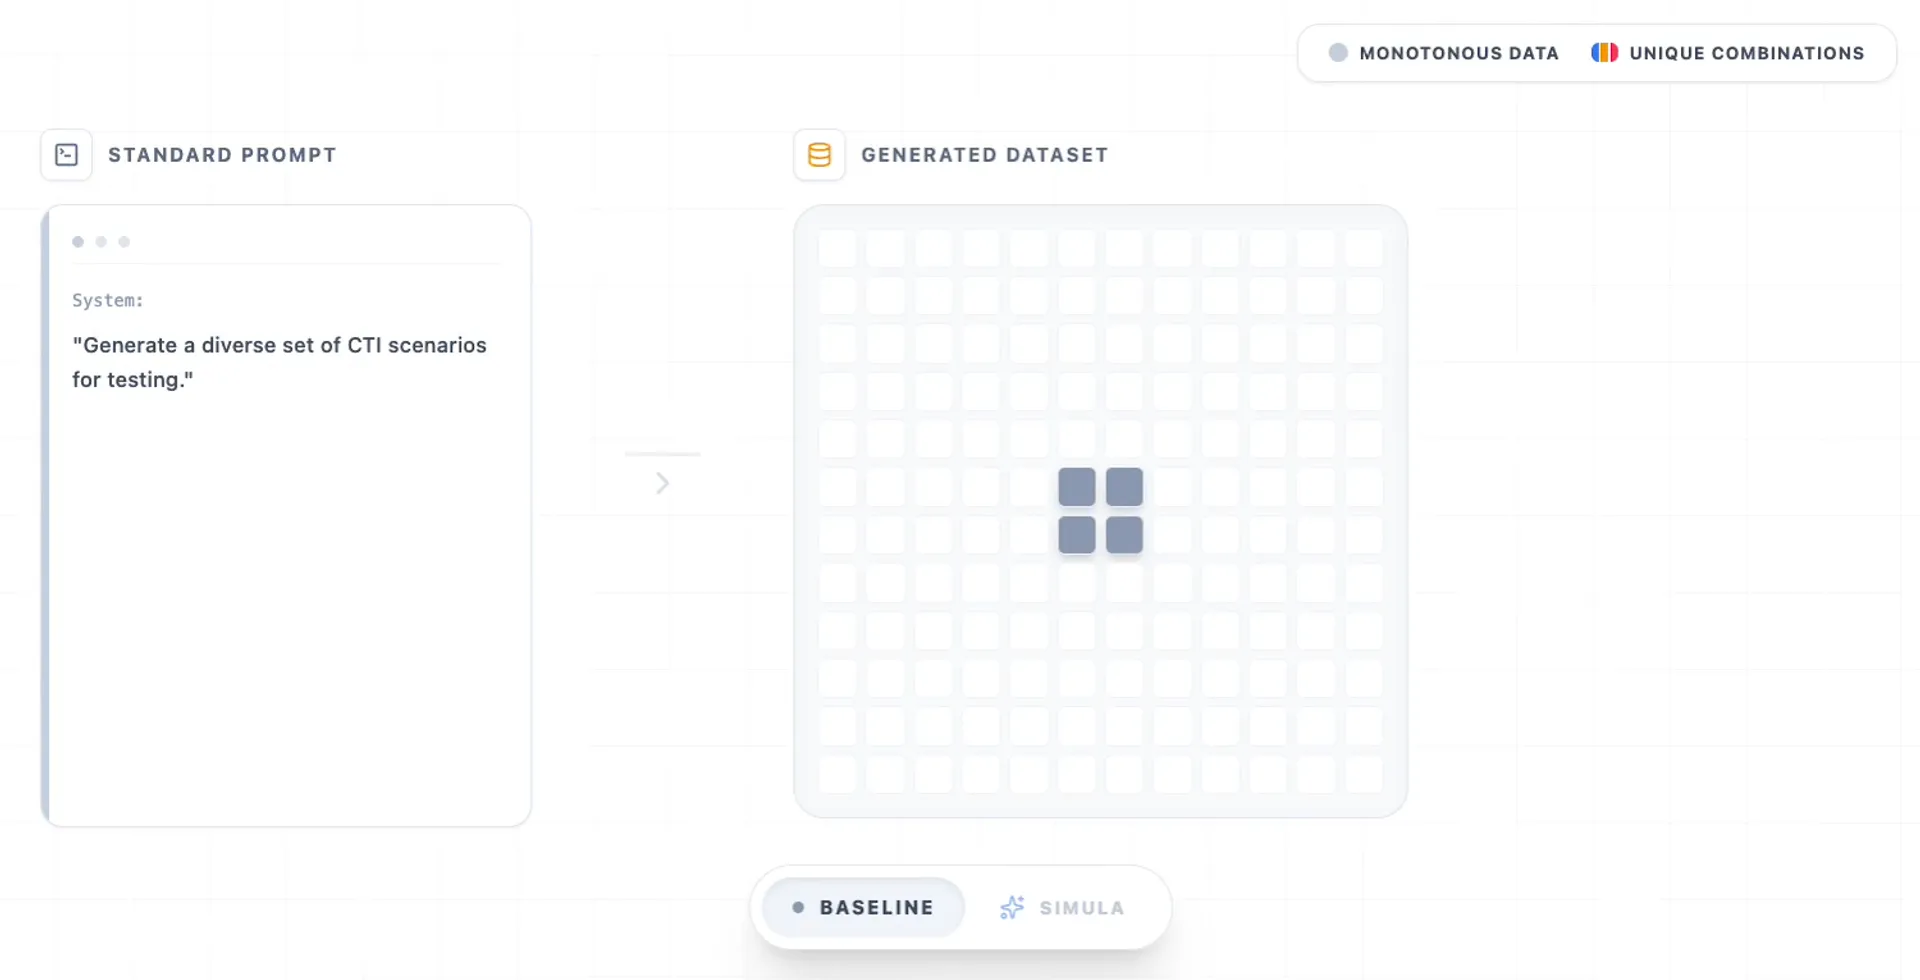This screenshot has width=1920, height=980.
Task: Click the top-right filled gray dataset cell
Action: 1124,487
